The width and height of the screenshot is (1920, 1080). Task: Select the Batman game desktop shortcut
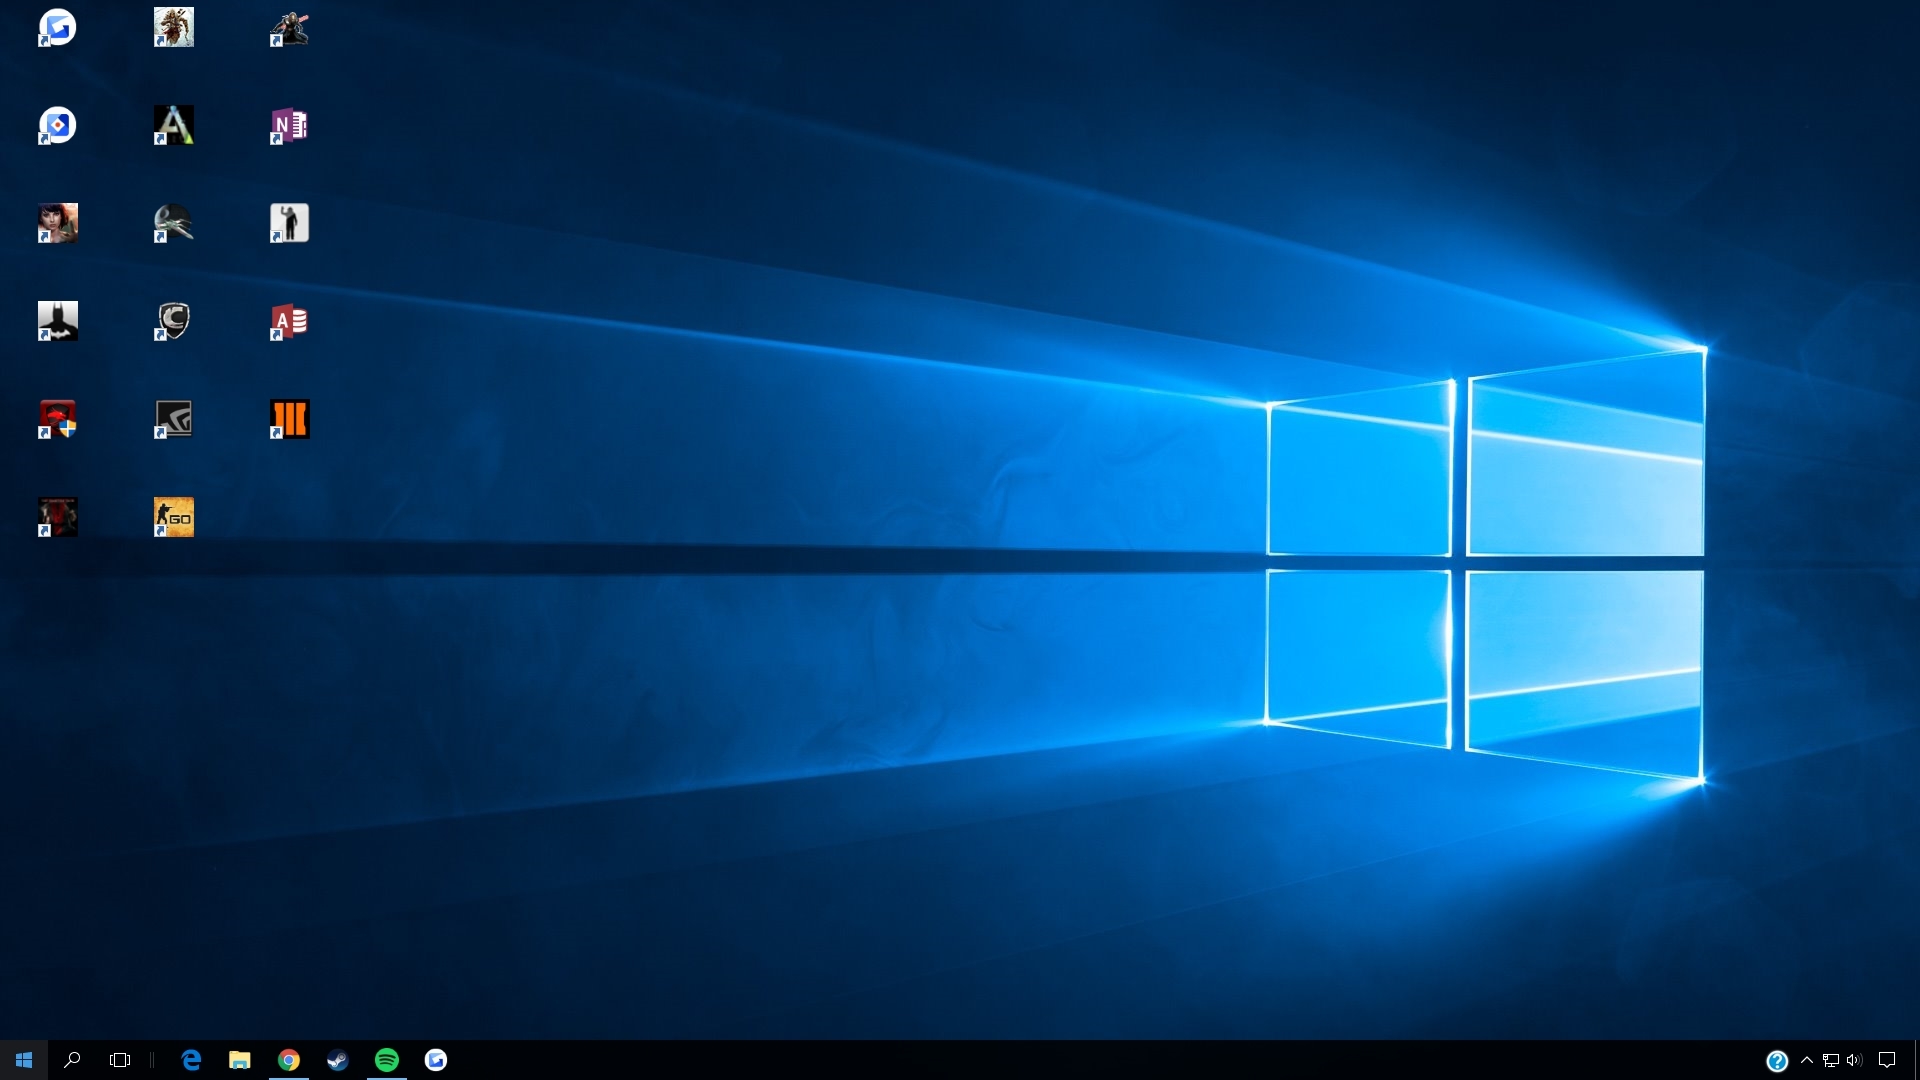pyautogui.click(x=58, y=322)
